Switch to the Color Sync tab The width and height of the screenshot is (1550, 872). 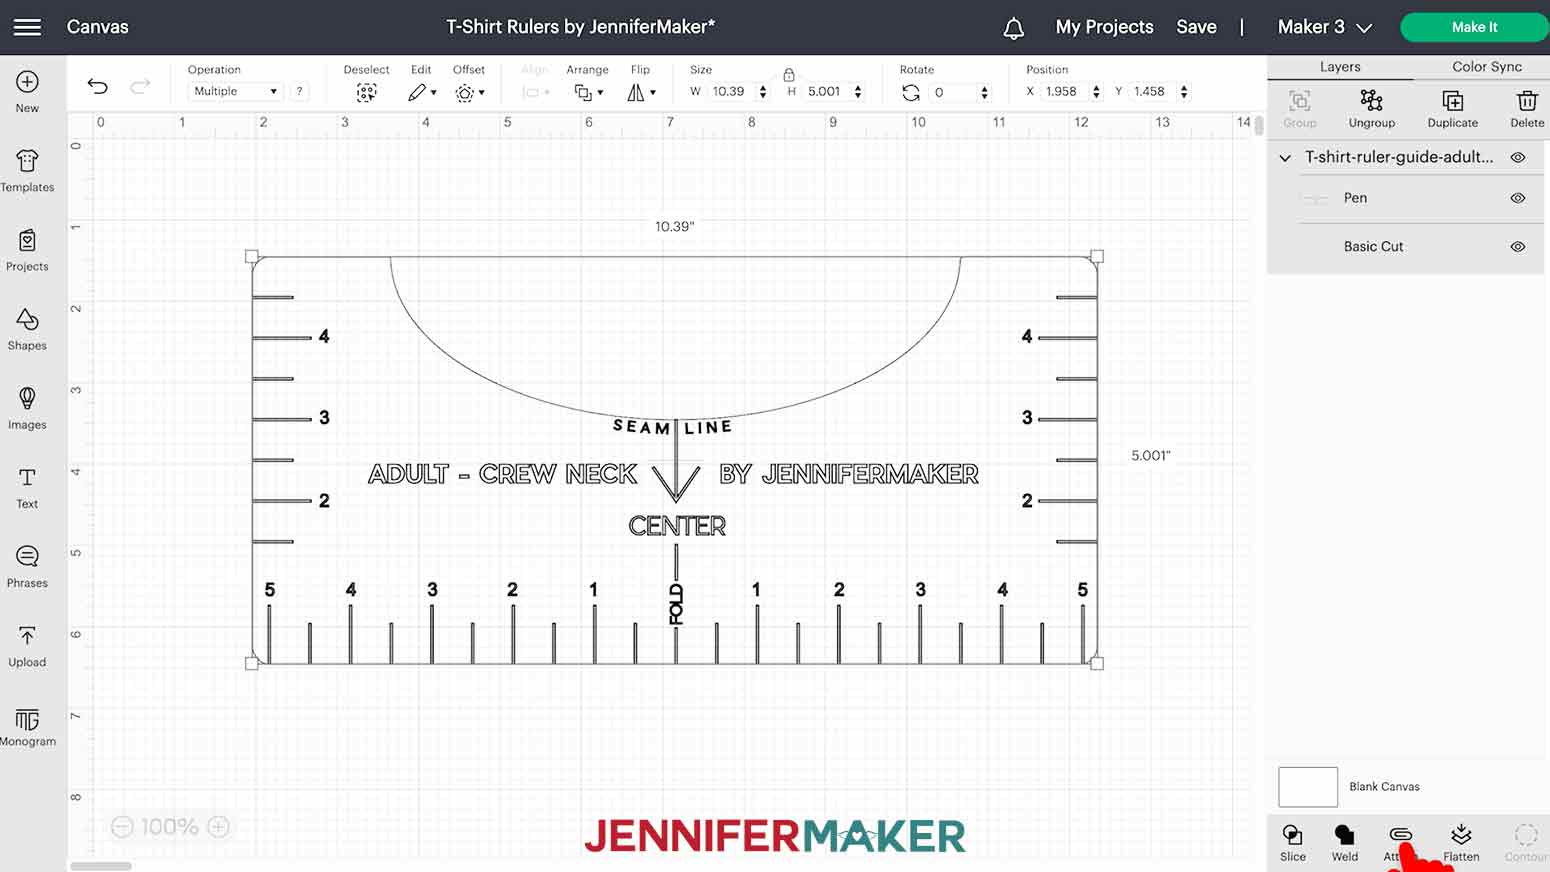(1486, 67)
